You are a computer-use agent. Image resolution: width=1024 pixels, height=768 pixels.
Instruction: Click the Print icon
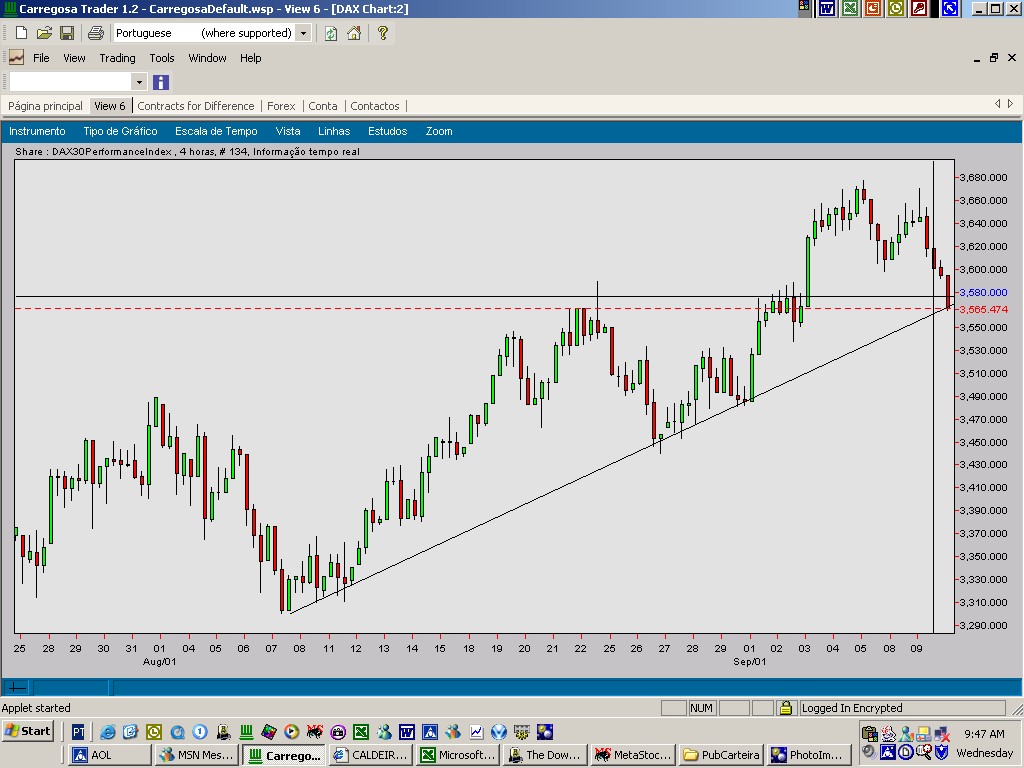pyautogui.click(x=95, y=33)
